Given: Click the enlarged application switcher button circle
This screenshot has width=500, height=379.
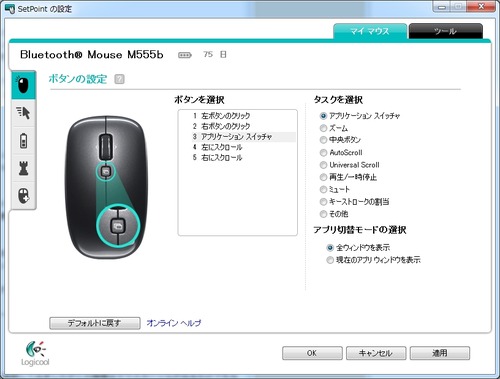Looking at the screenshot, I should (x=118, y=226).
